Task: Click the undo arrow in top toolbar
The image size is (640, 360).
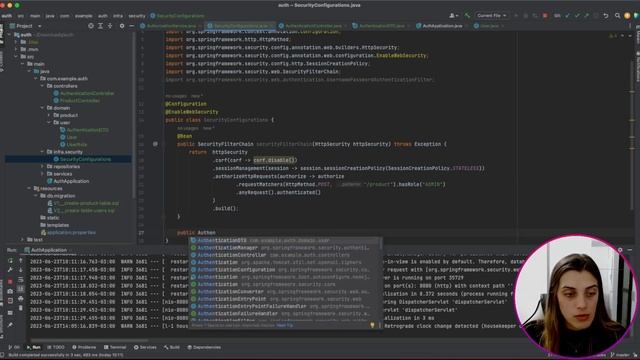Action: [606, 16]
